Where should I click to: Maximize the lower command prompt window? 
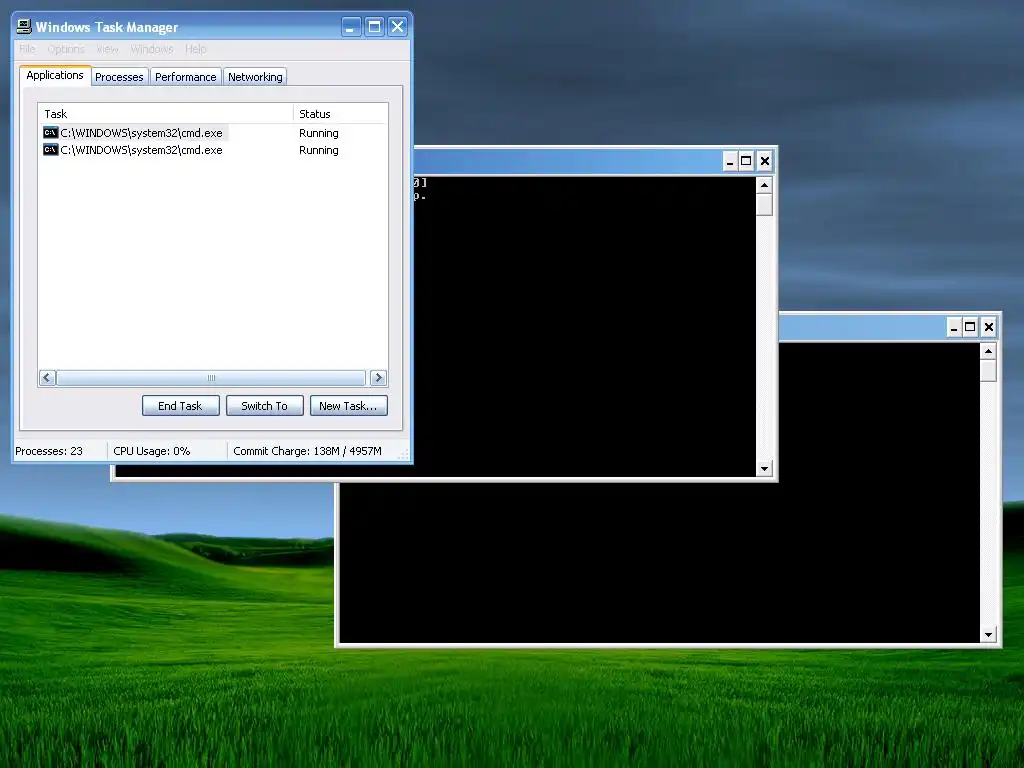point(970,327)
